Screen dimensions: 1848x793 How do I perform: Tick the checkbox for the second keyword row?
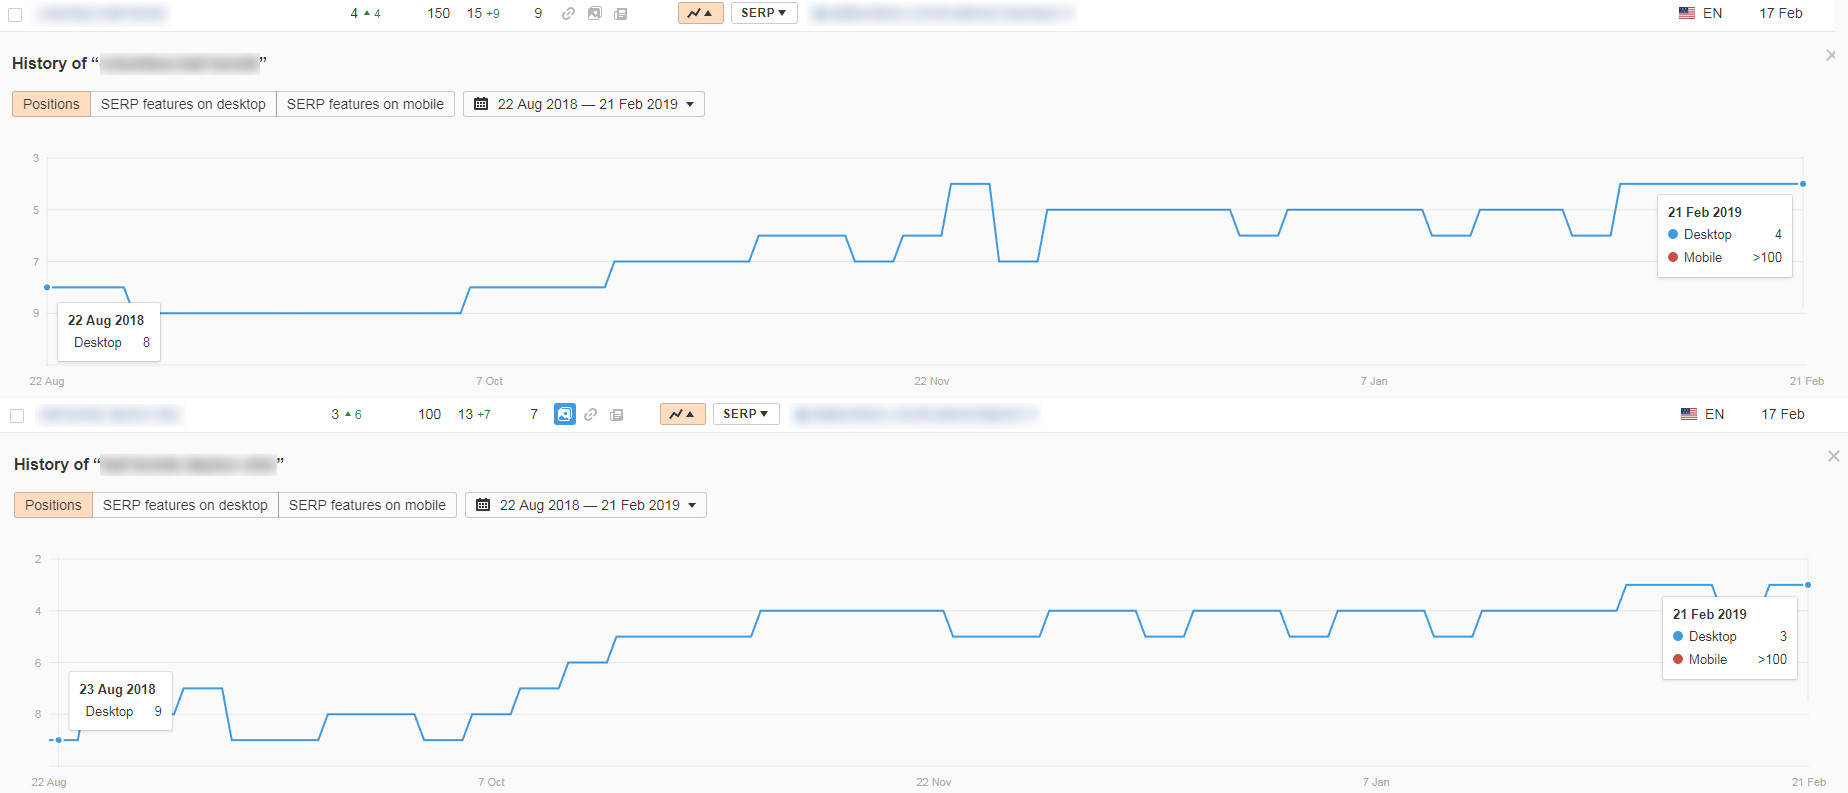coord(17,416)
